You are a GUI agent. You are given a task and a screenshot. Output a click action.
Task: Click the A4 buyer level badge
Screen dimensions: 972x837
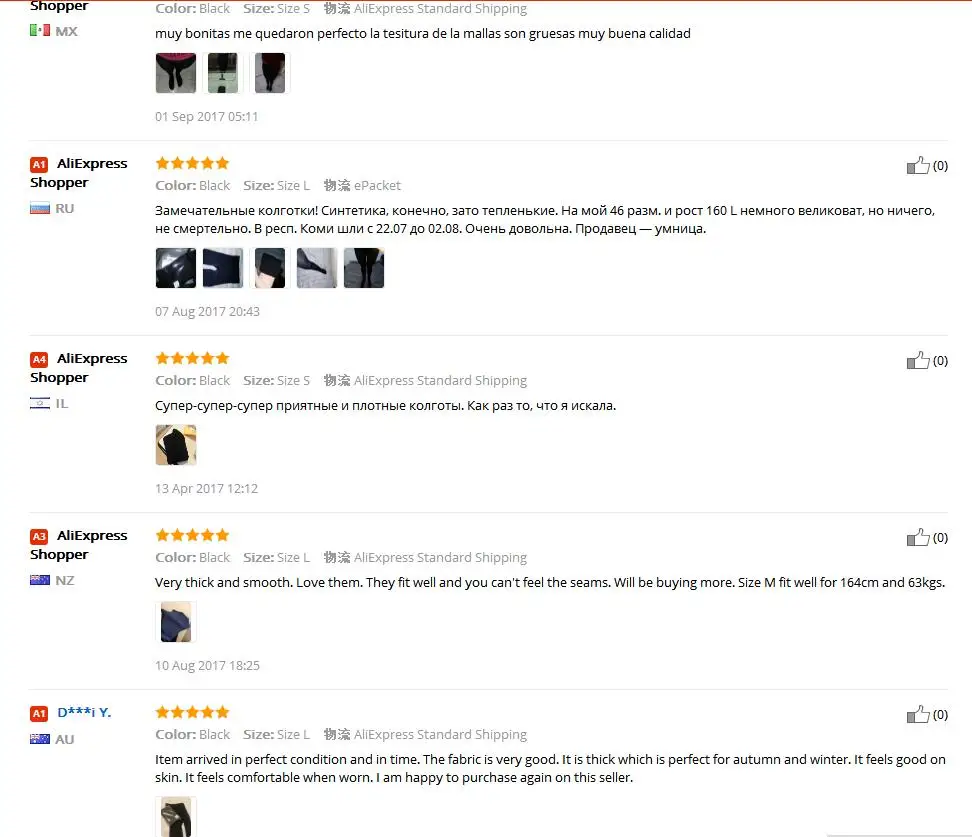coord(39,360)
